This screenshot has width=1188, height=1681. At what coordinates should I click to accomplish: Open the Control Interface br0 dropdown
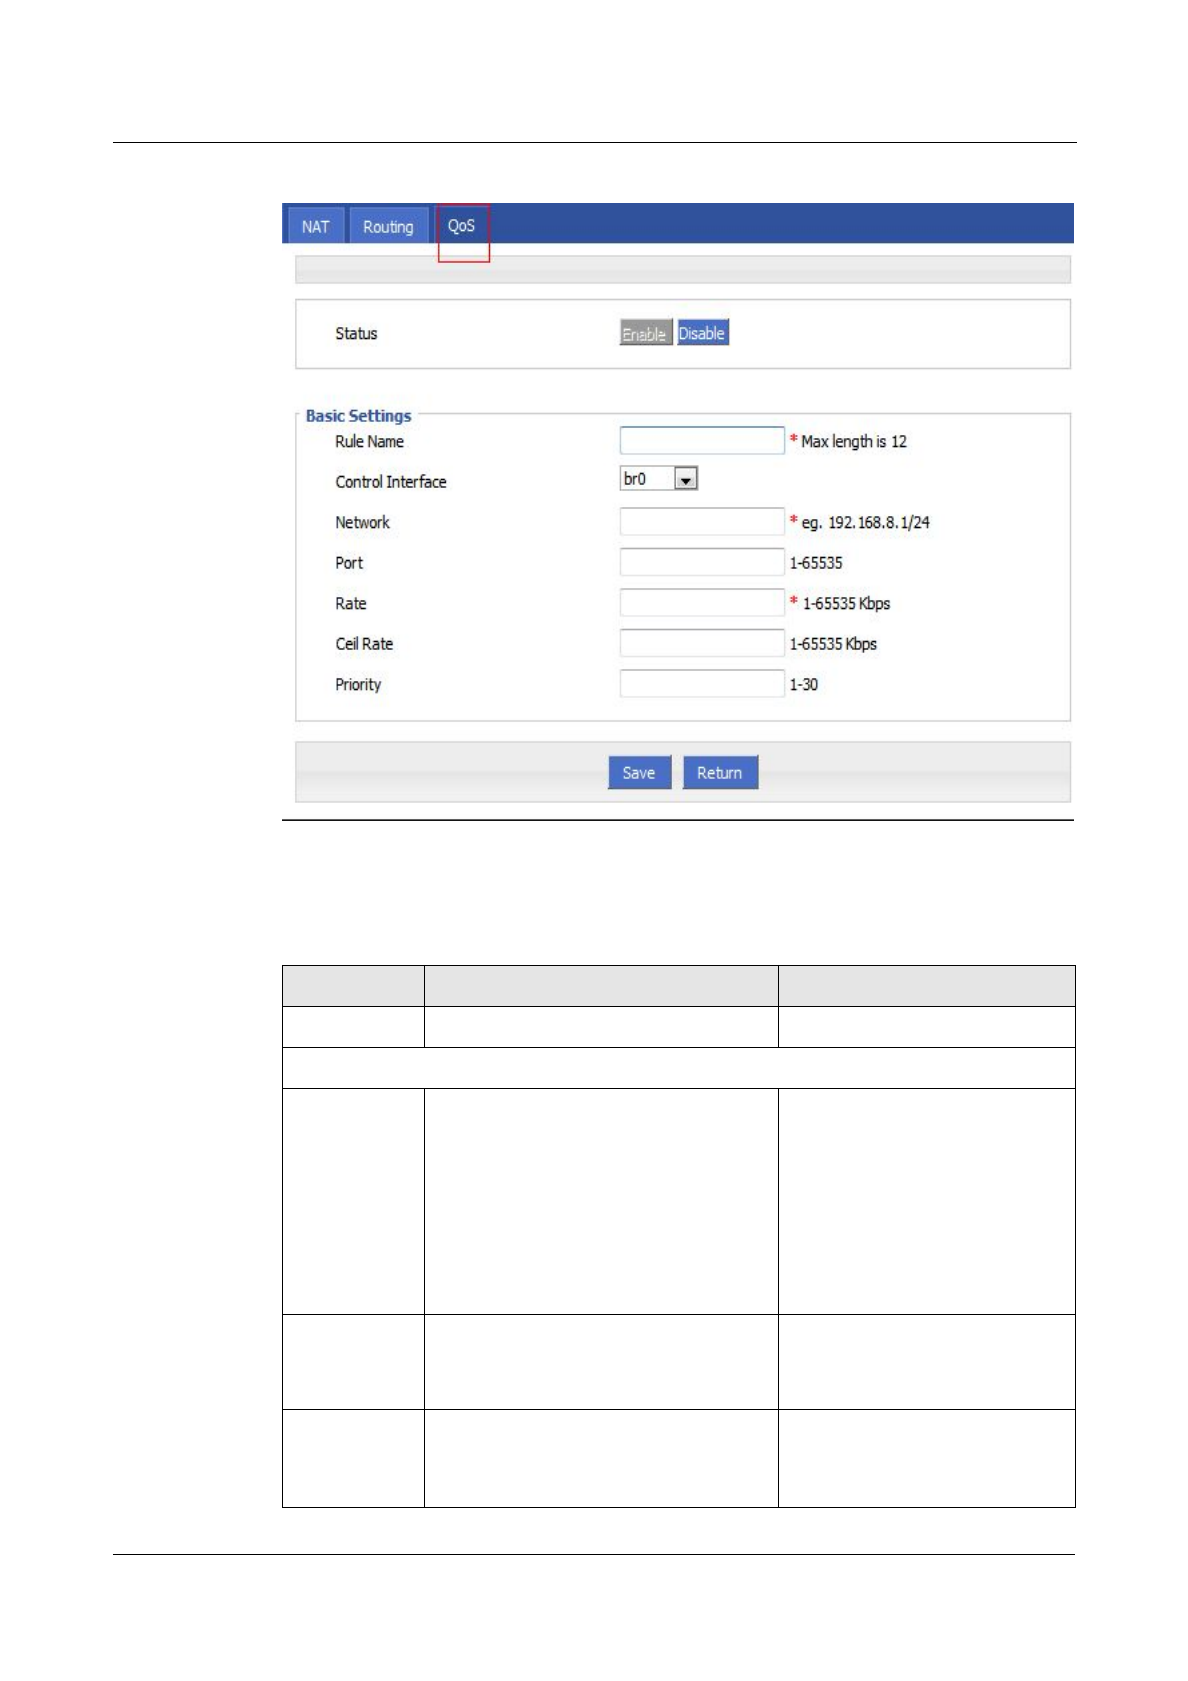click(x=659, y=479)
